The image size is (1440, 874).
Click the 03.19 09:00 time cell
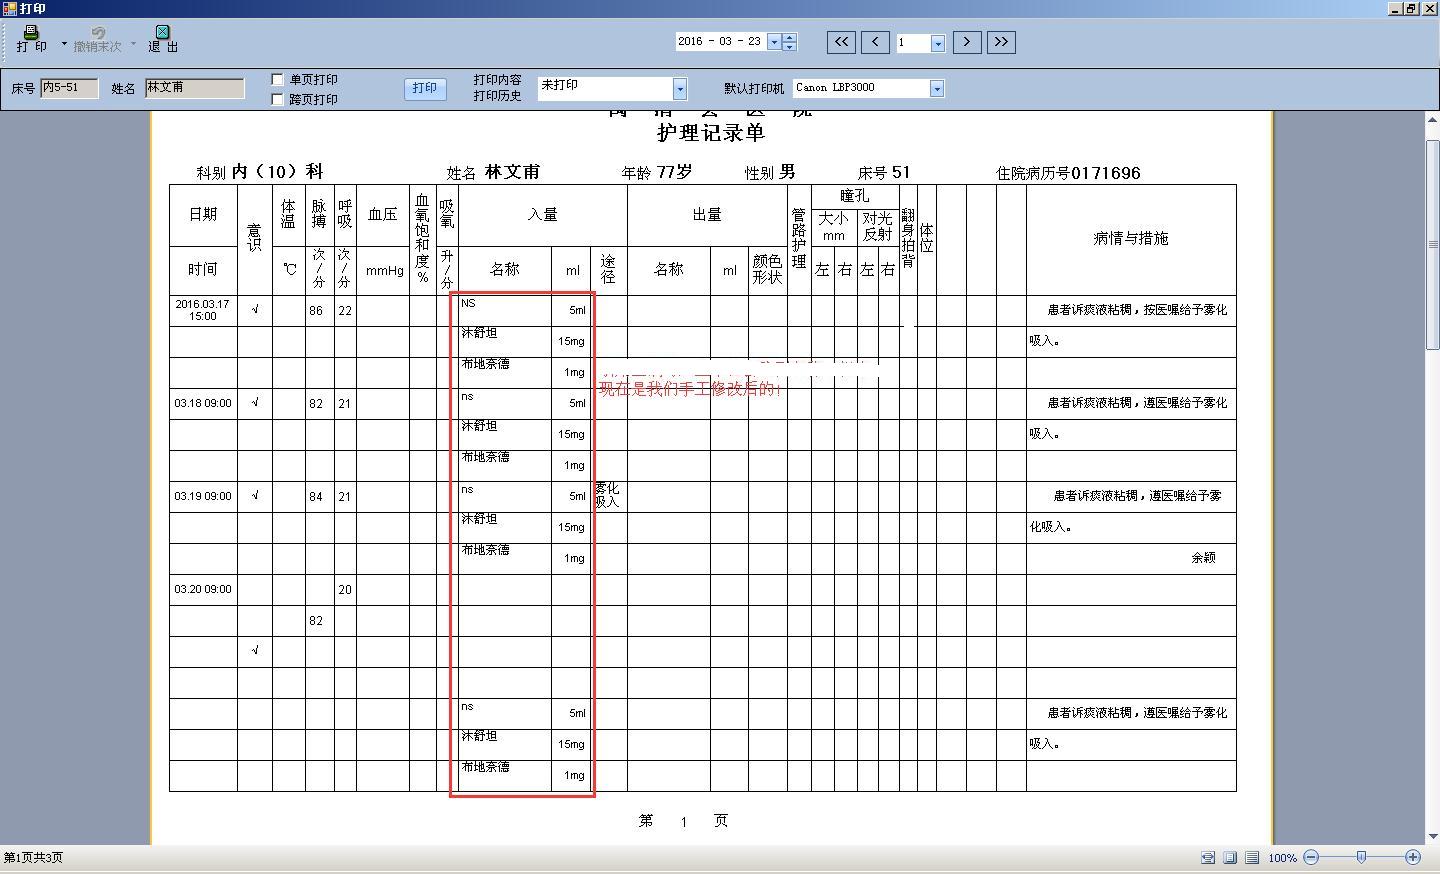(x=203, y=496)
